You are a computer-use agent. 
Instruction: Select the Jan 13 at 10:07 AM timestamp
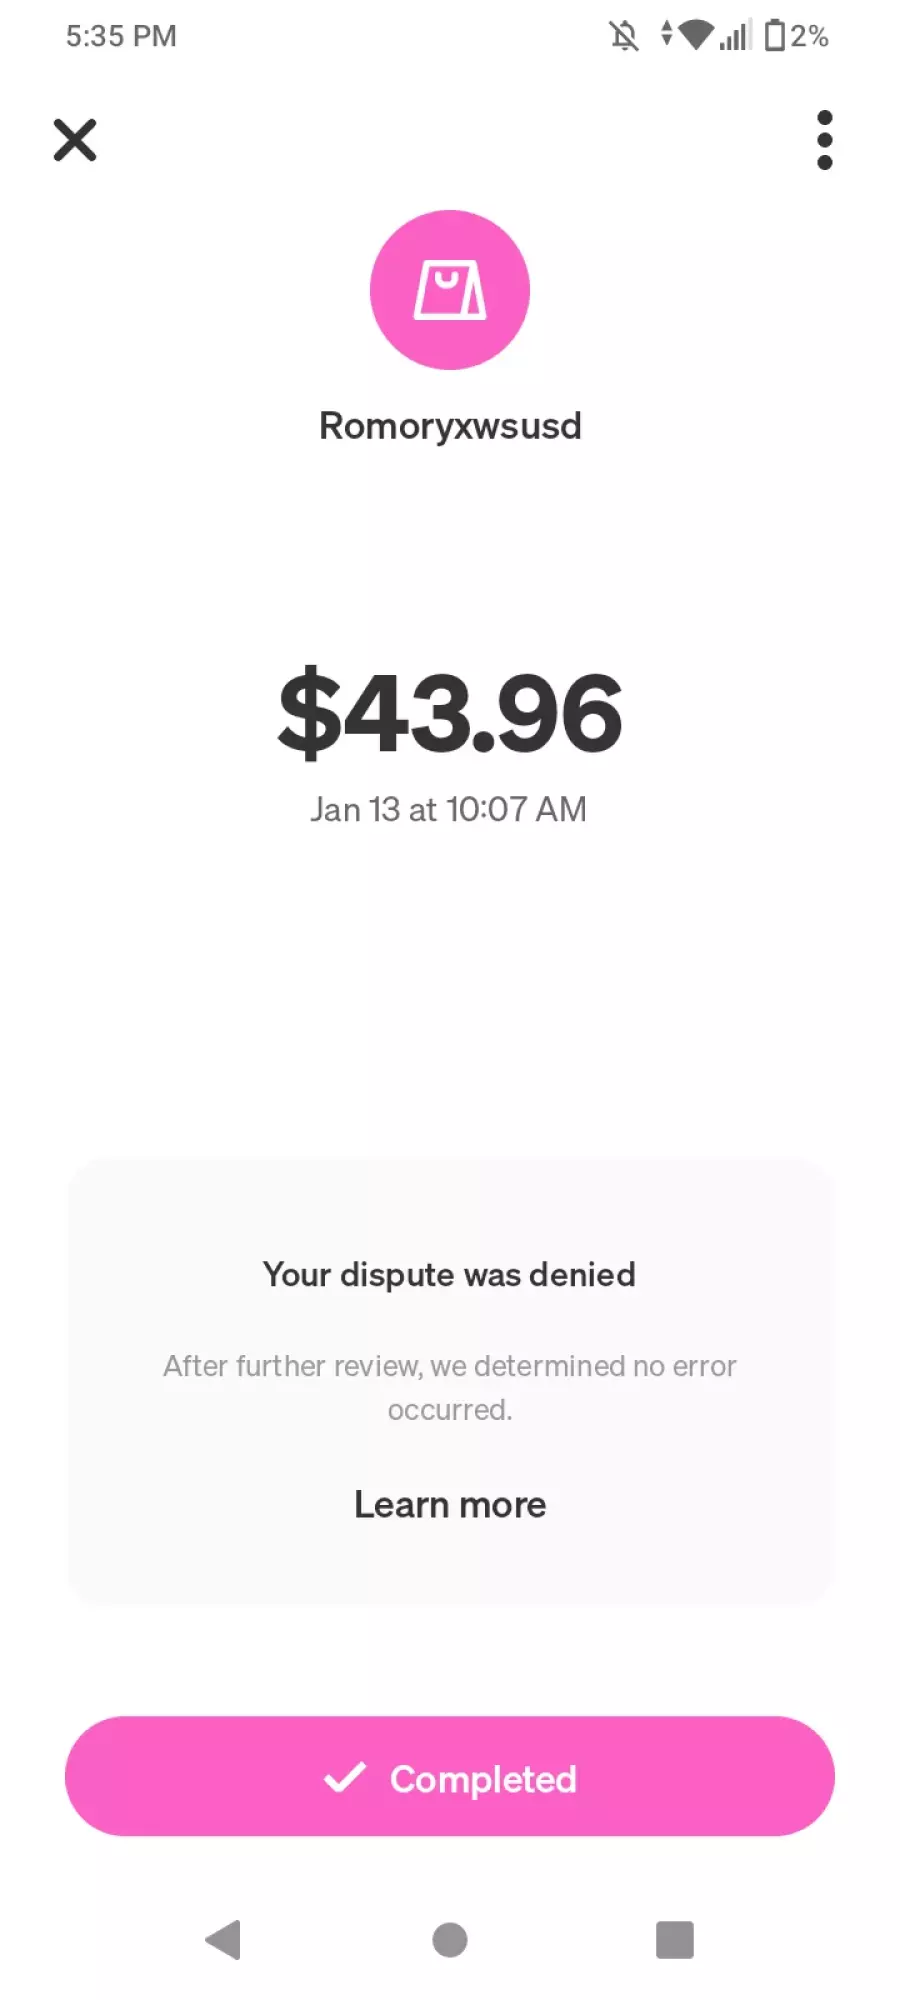coord(448,809)
